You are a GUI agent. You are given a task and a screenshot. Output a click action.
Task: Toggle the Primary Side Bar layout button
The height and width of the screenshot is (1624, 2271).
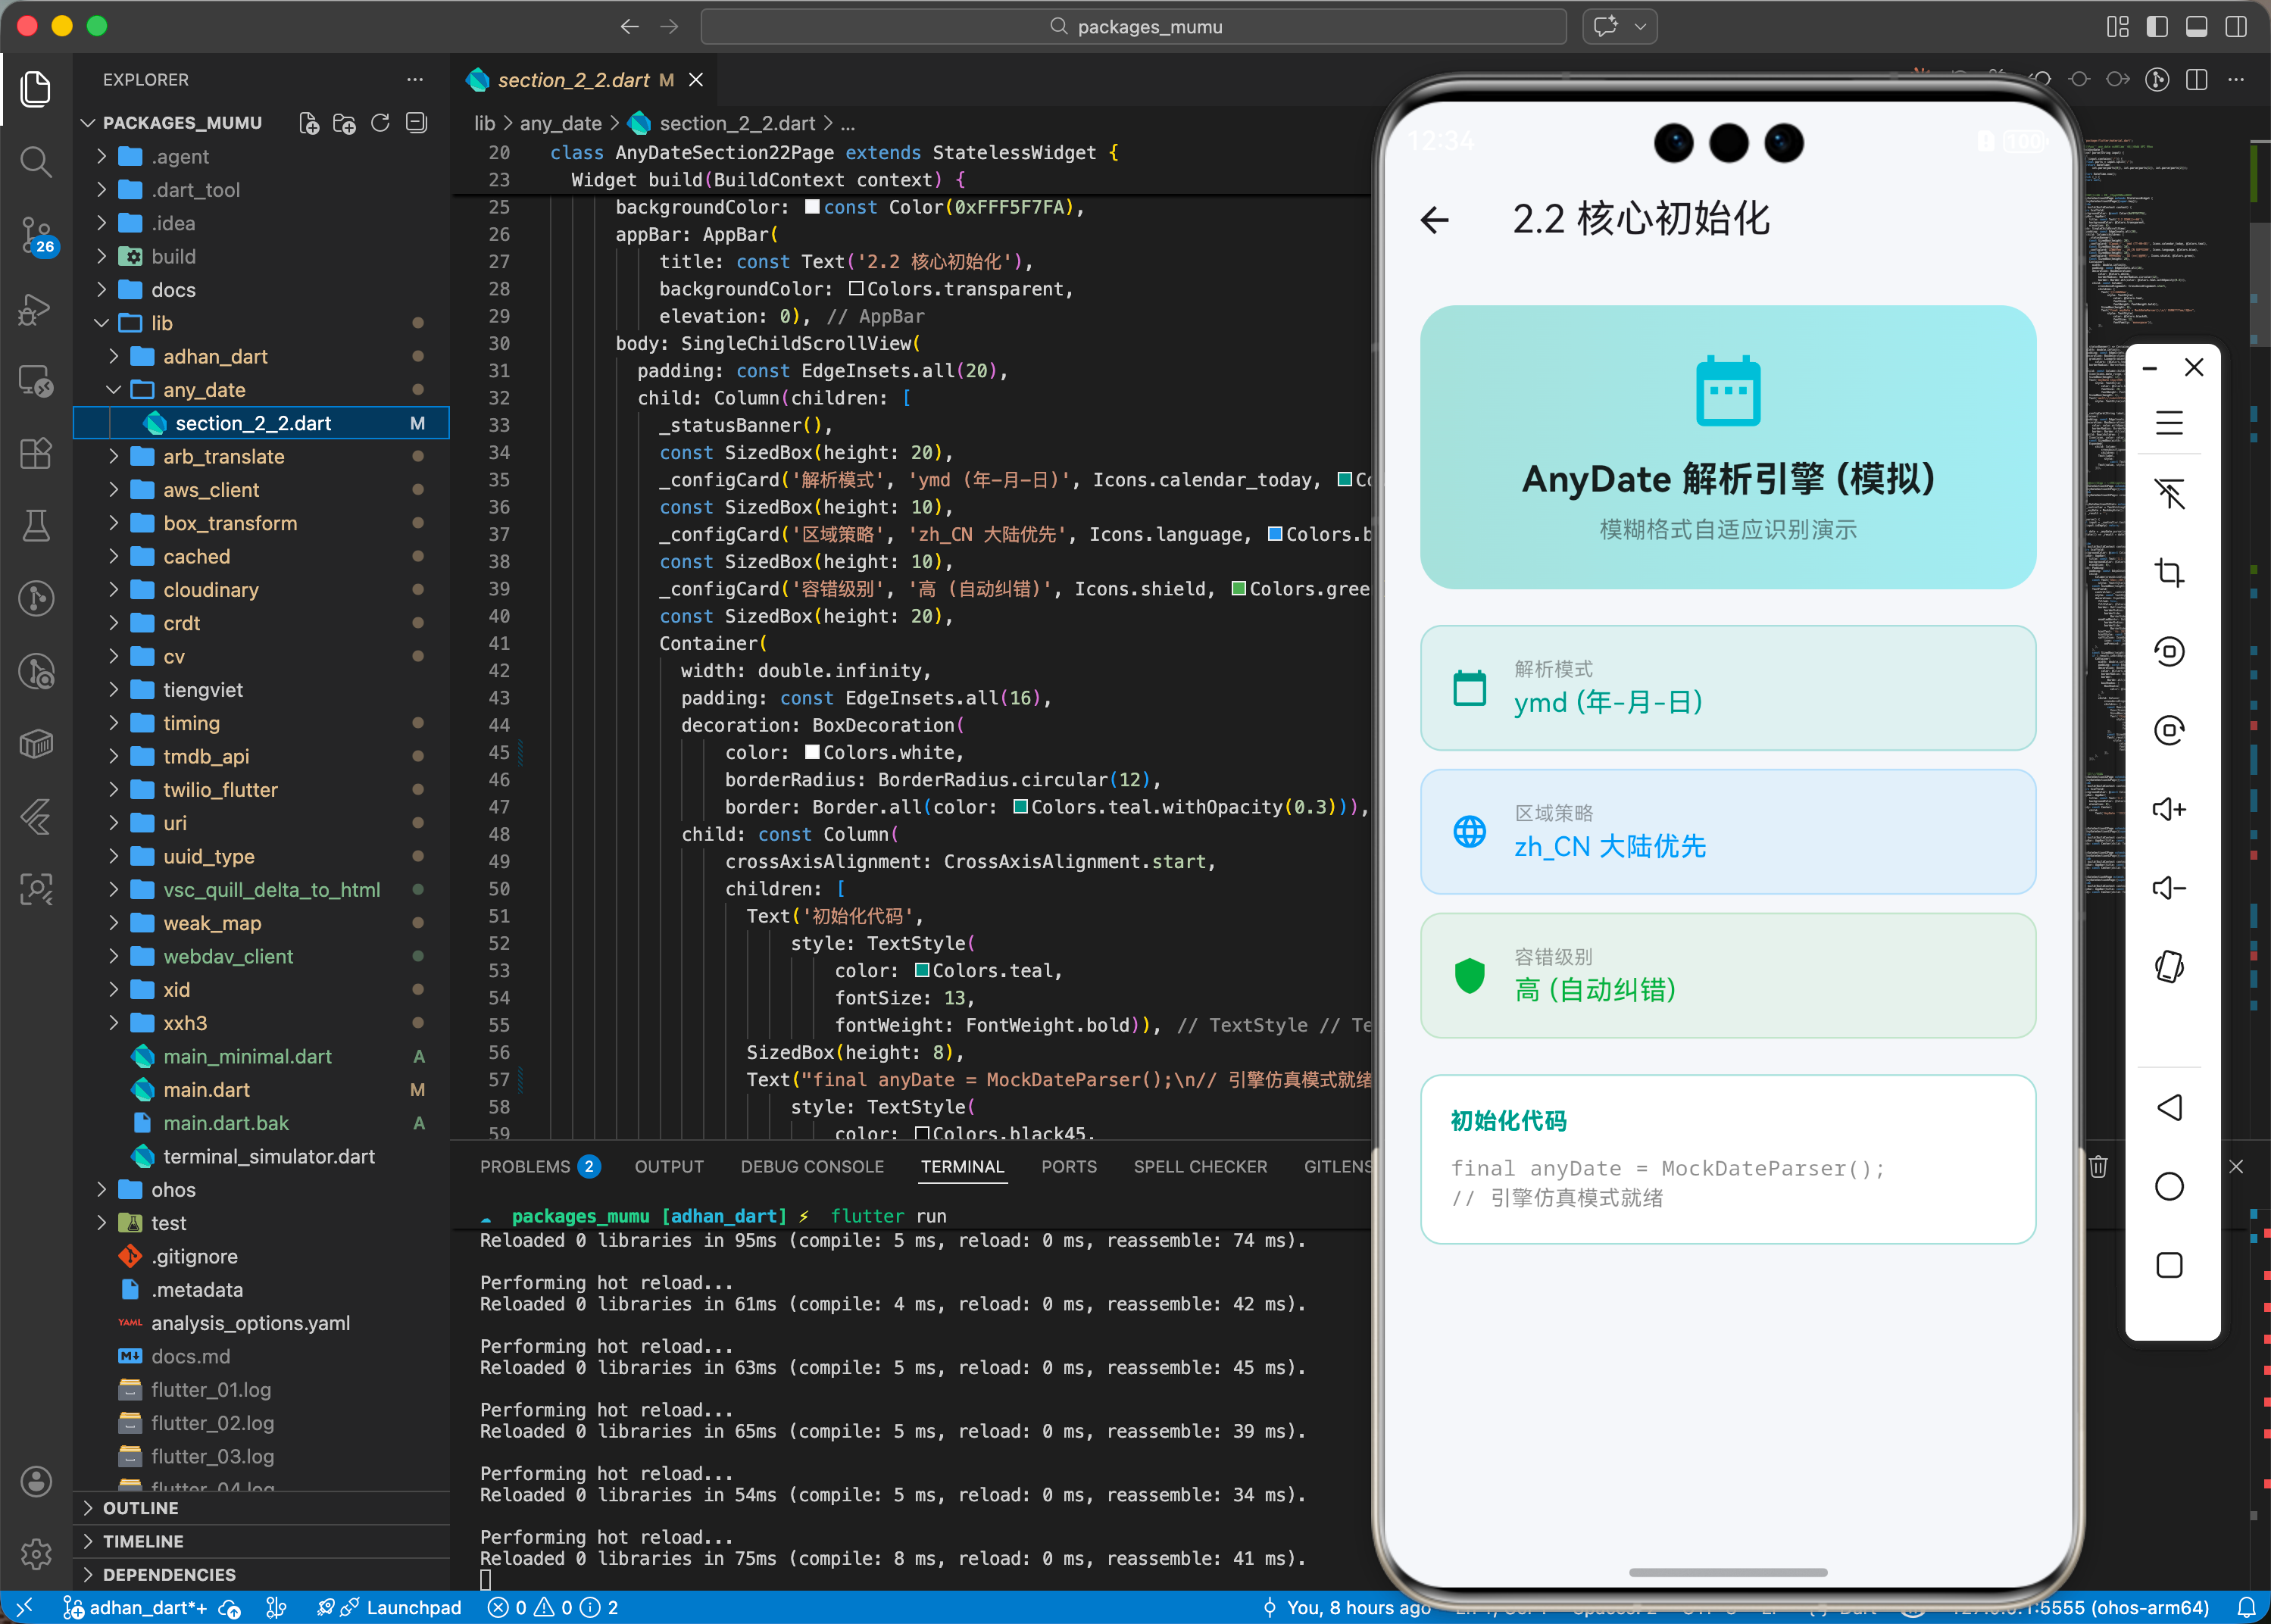point(2157,27)
